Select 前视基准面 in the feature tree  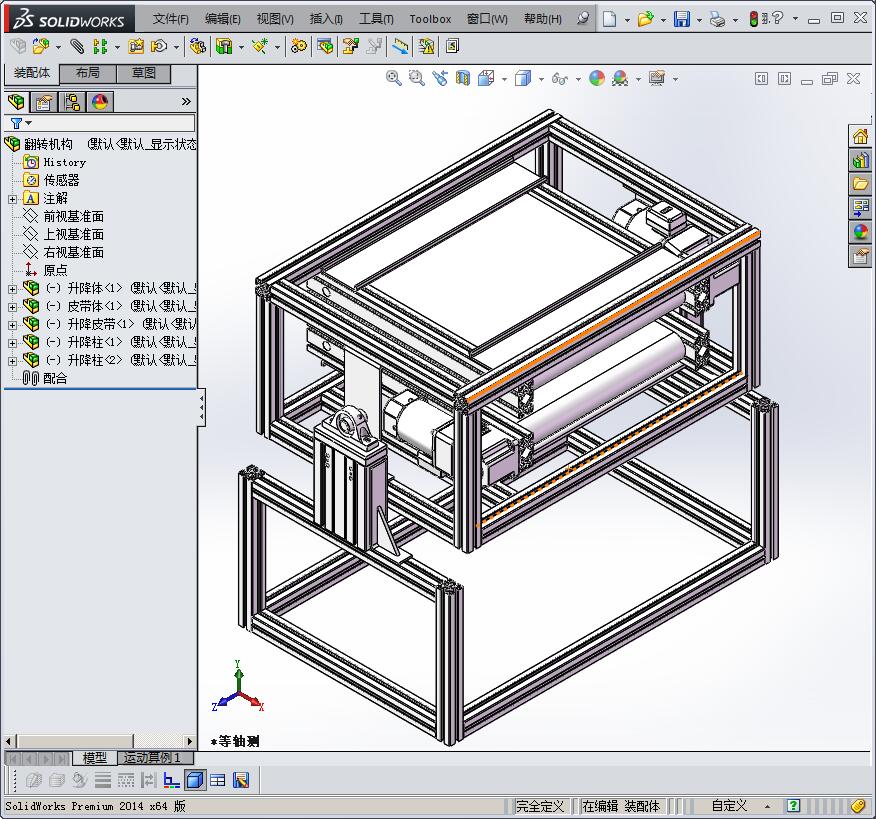[x=74, y=216]
